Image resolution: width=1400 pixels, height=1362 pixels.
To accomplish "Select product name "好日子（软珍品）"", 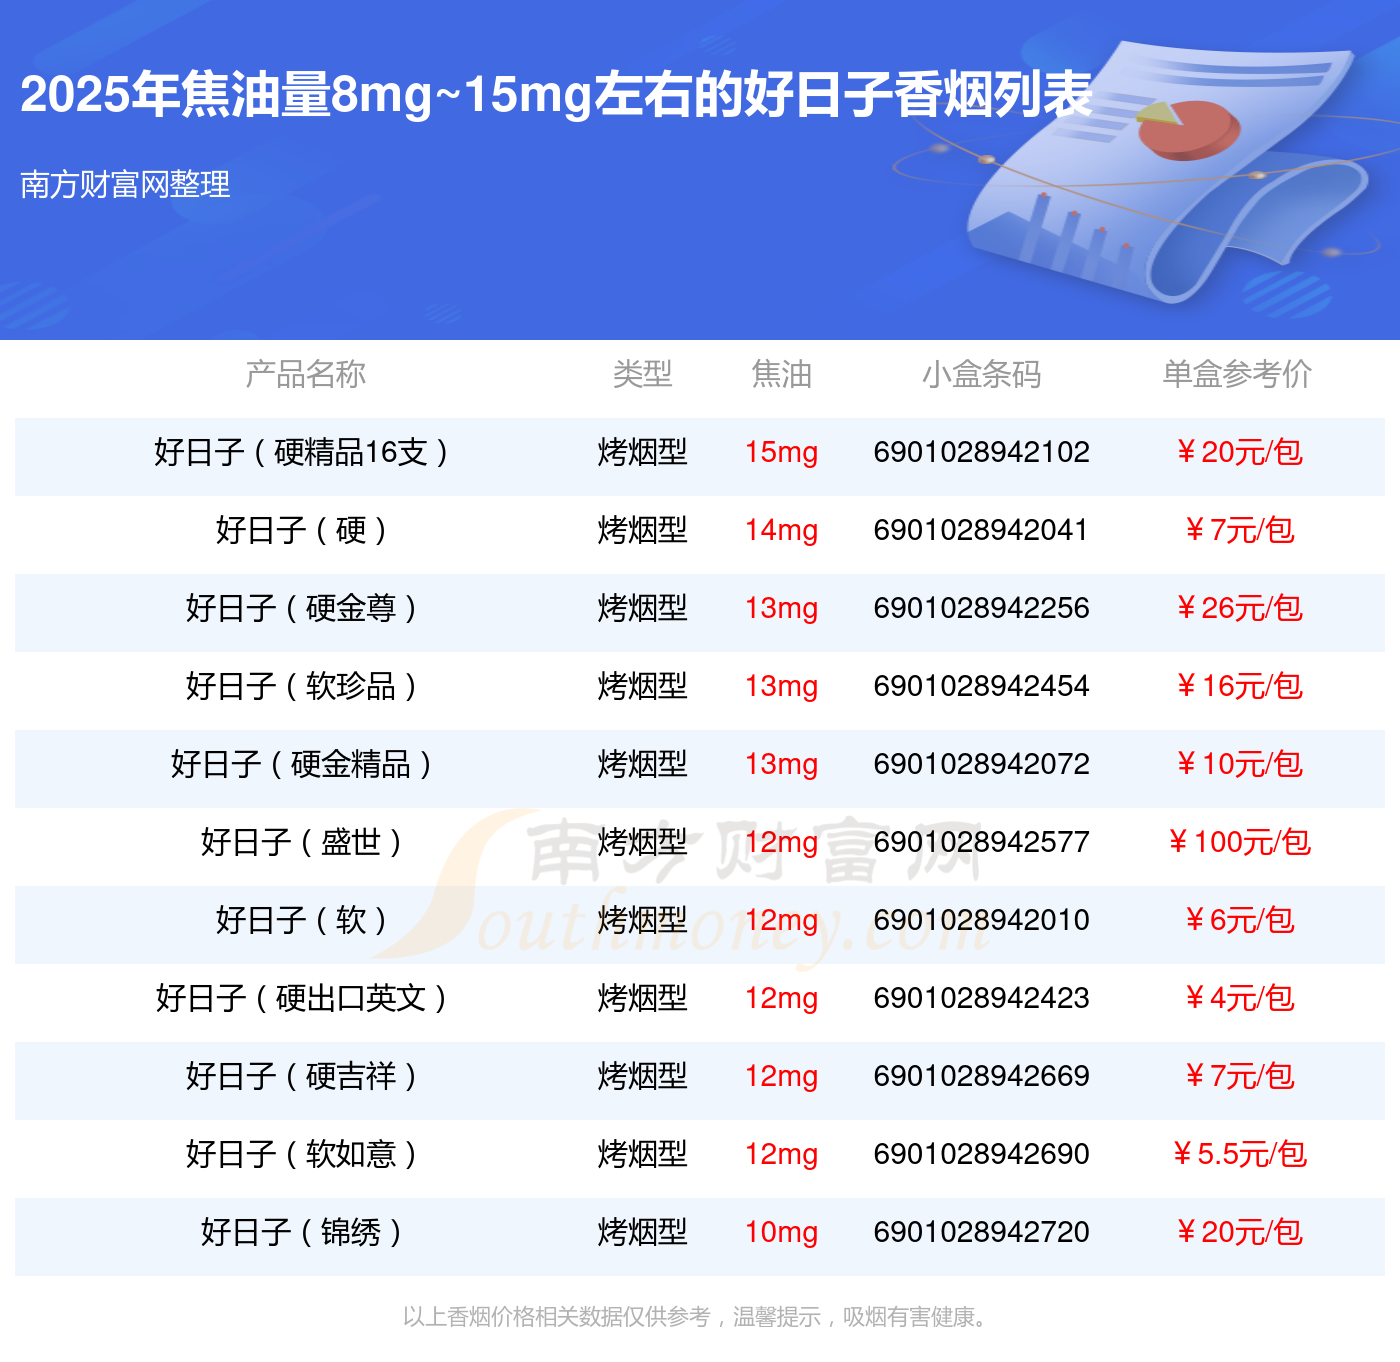I will (x=301, y=686).
